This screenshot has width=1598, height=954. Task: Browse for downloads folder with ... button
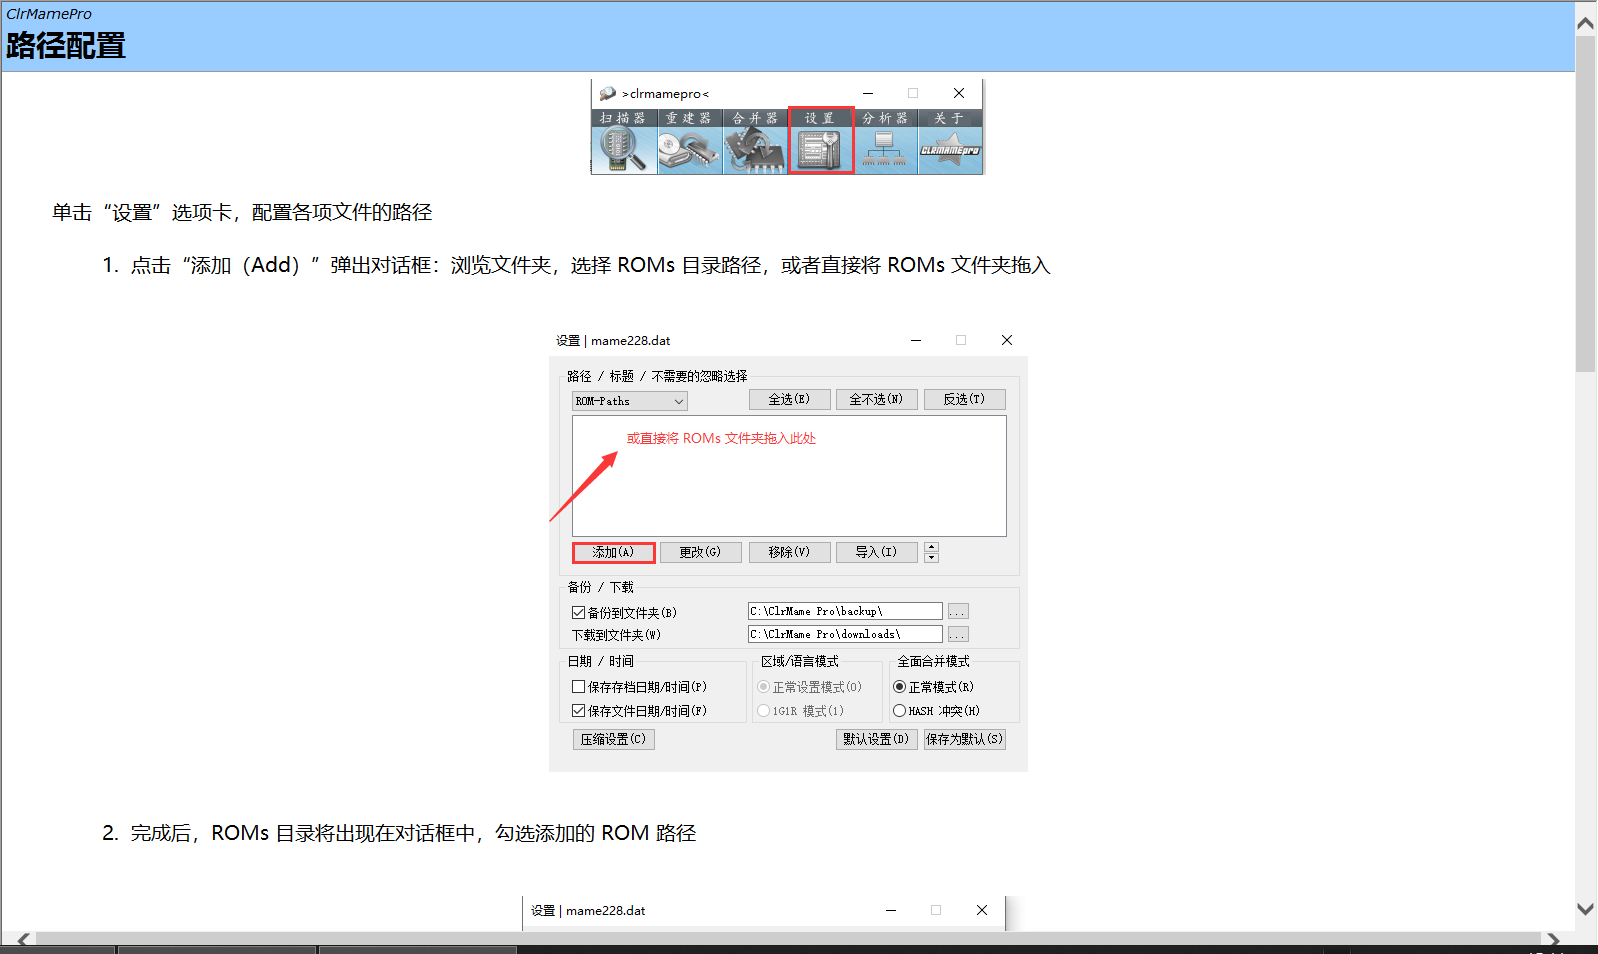958,634
